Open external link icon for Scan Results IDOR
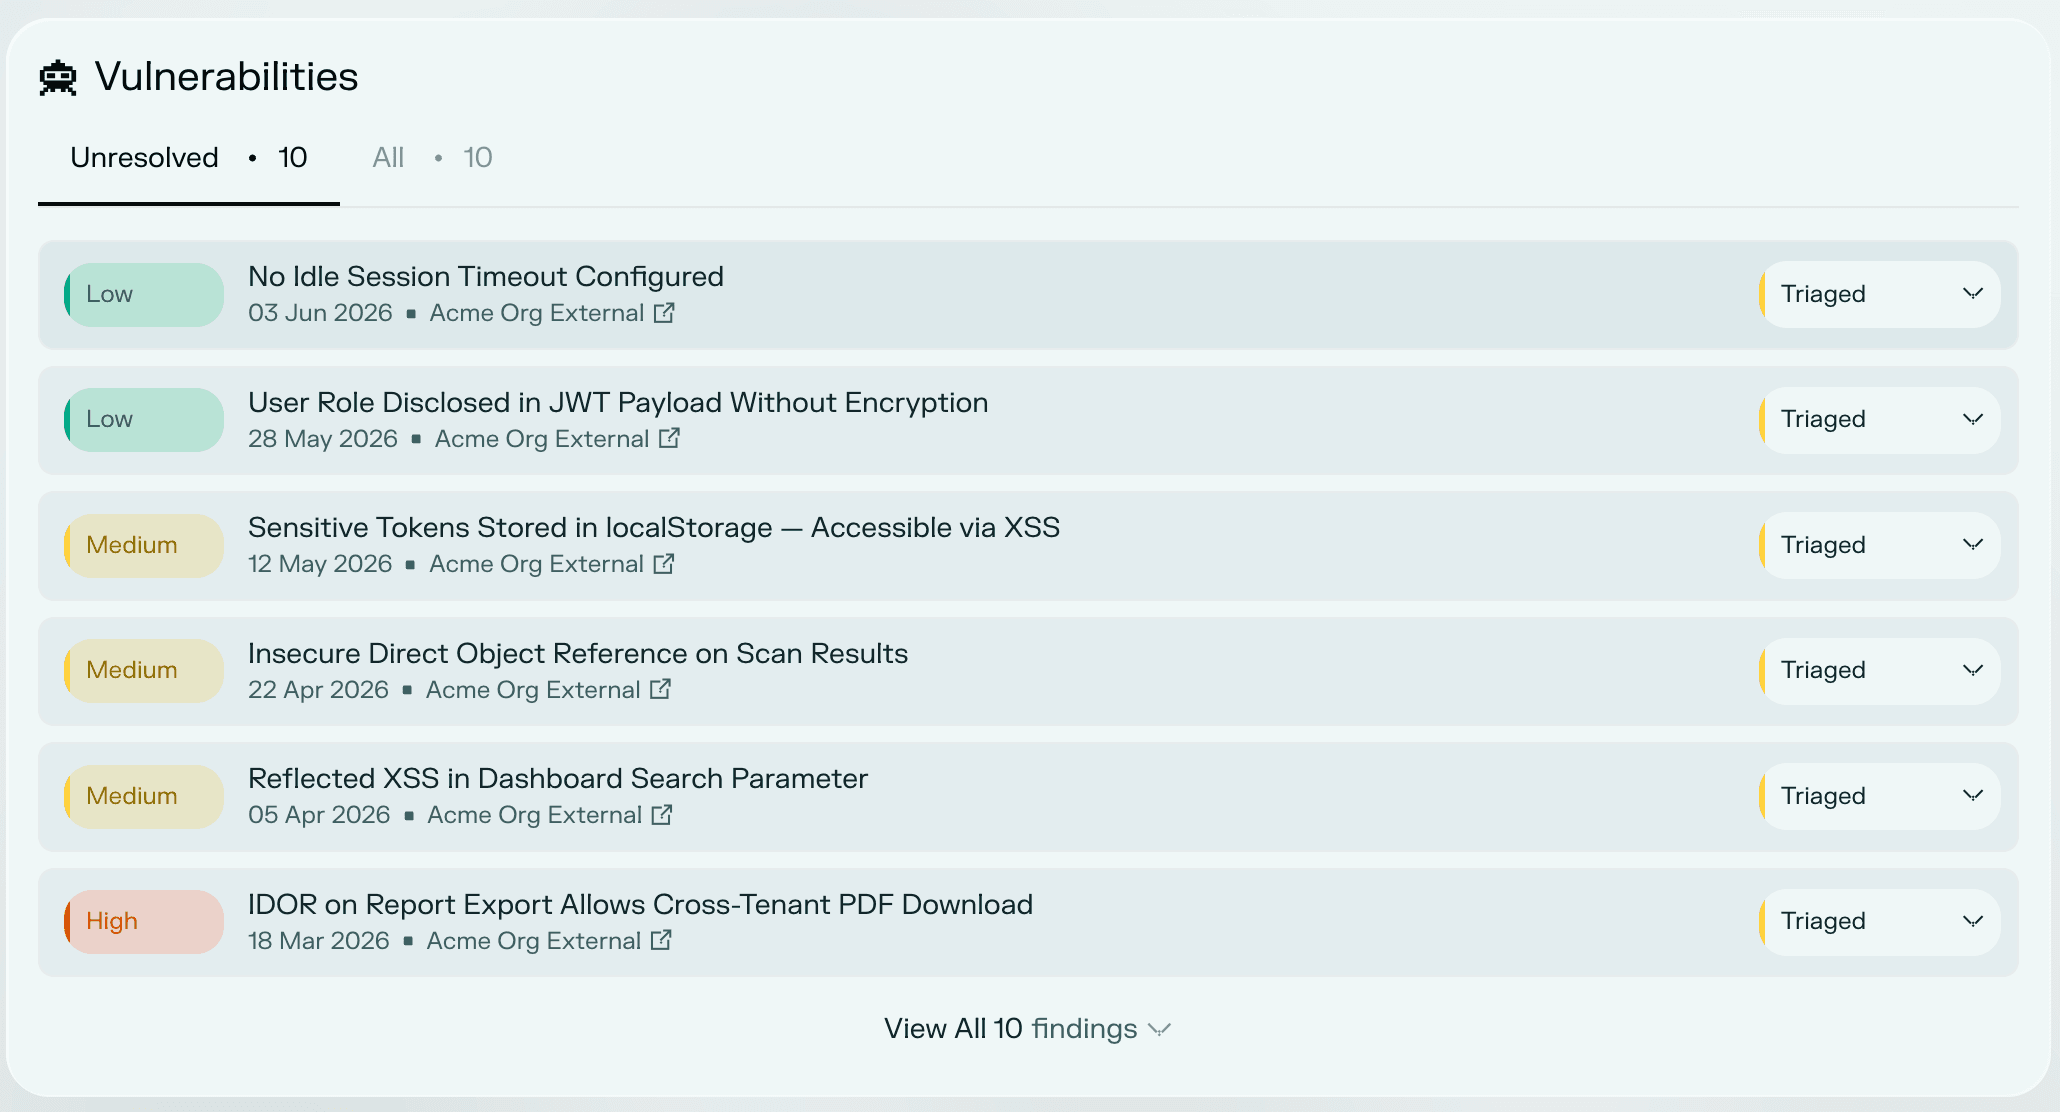 tap(660, 689)
